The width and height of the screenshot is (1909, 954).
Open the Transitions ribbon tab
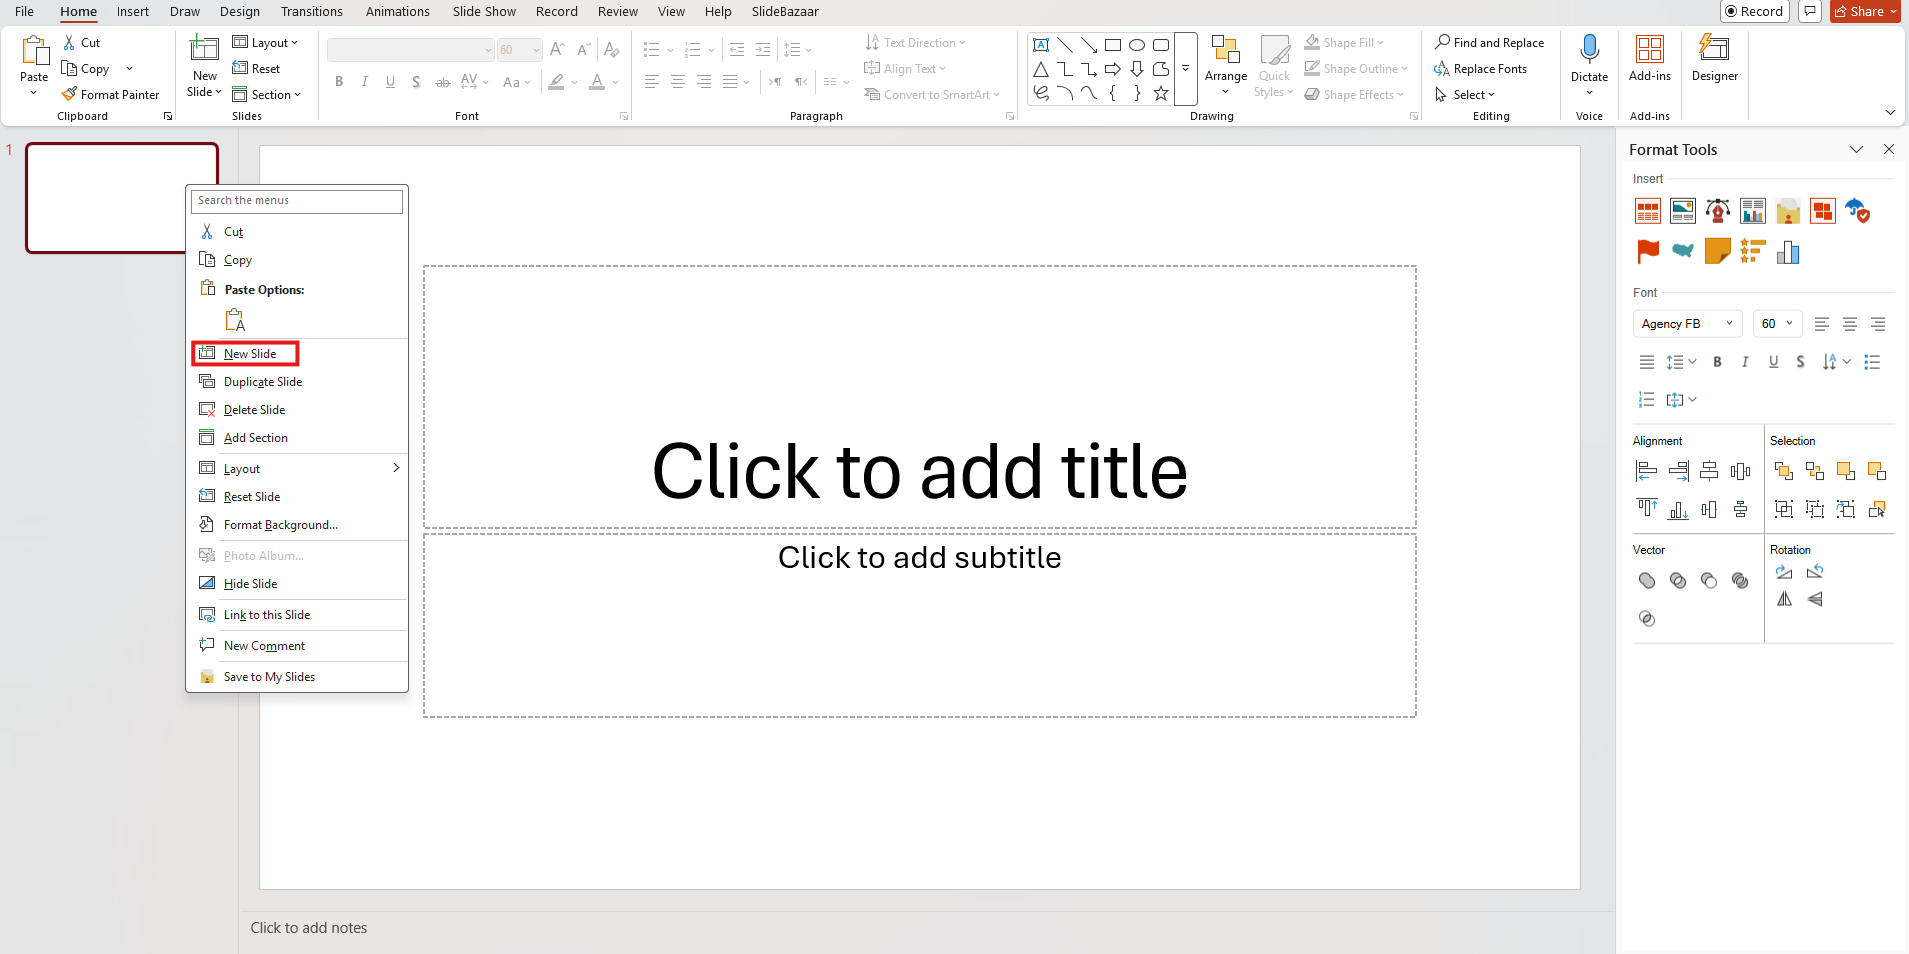click(x=311, y=12)
